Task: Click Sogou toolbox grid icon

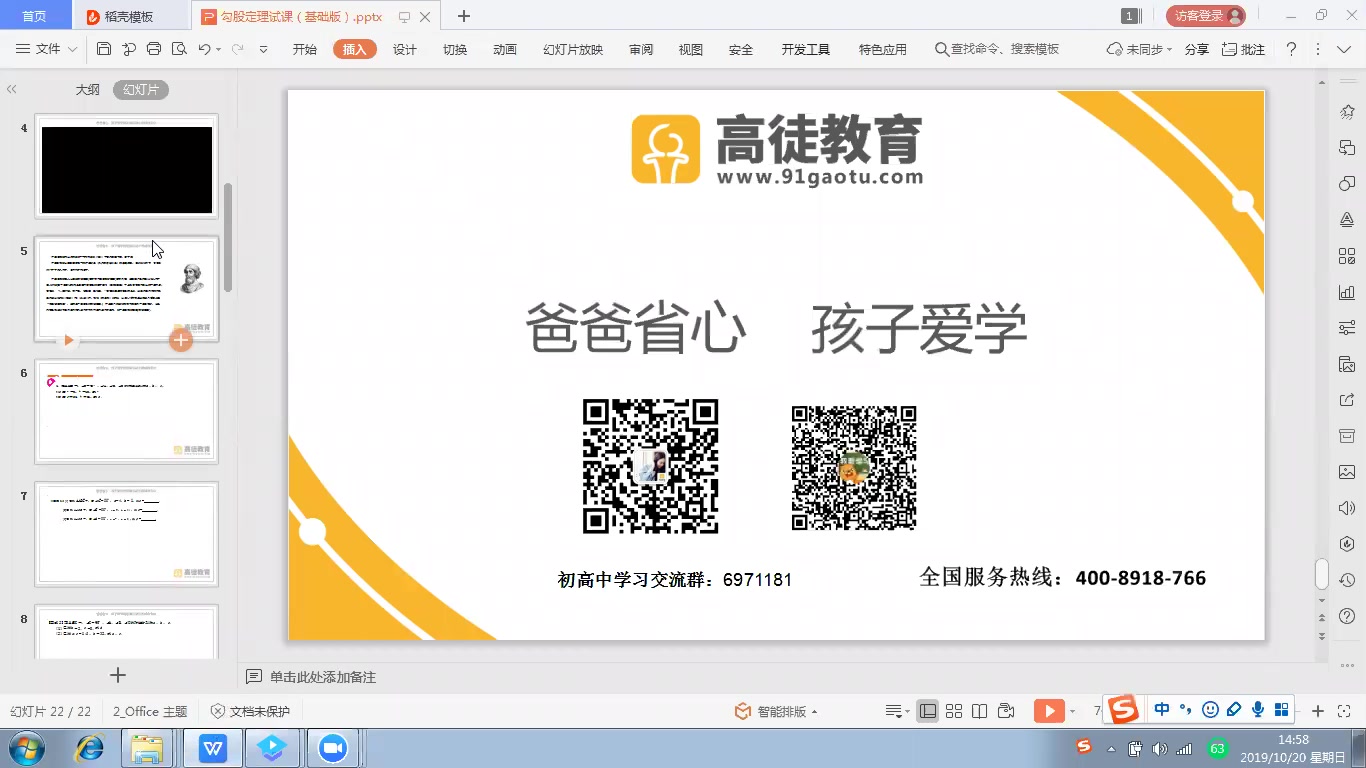Action: (1282, 709)
